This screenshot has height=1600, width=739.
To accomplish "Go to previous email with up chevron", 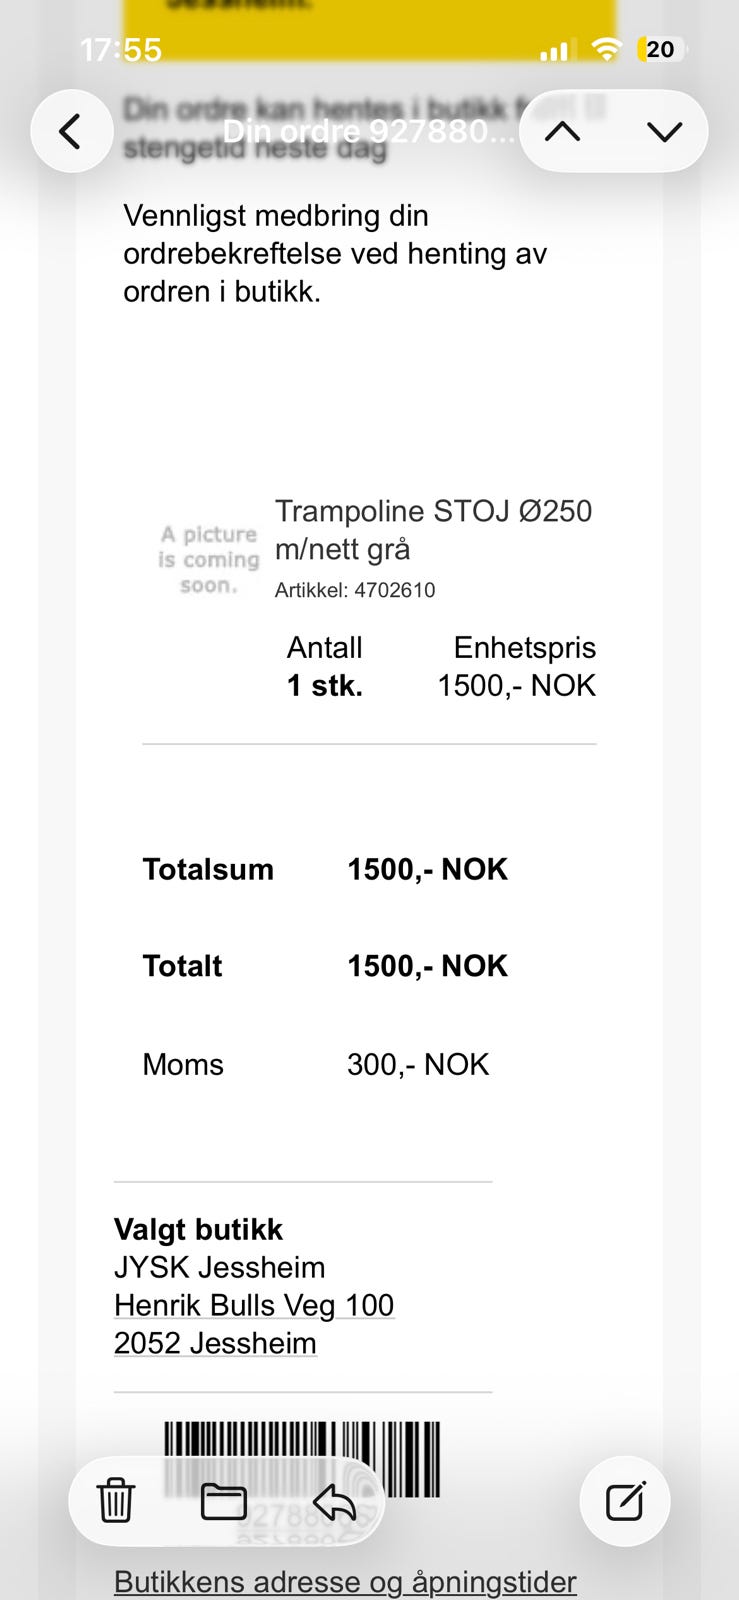I will pos(563,131).
